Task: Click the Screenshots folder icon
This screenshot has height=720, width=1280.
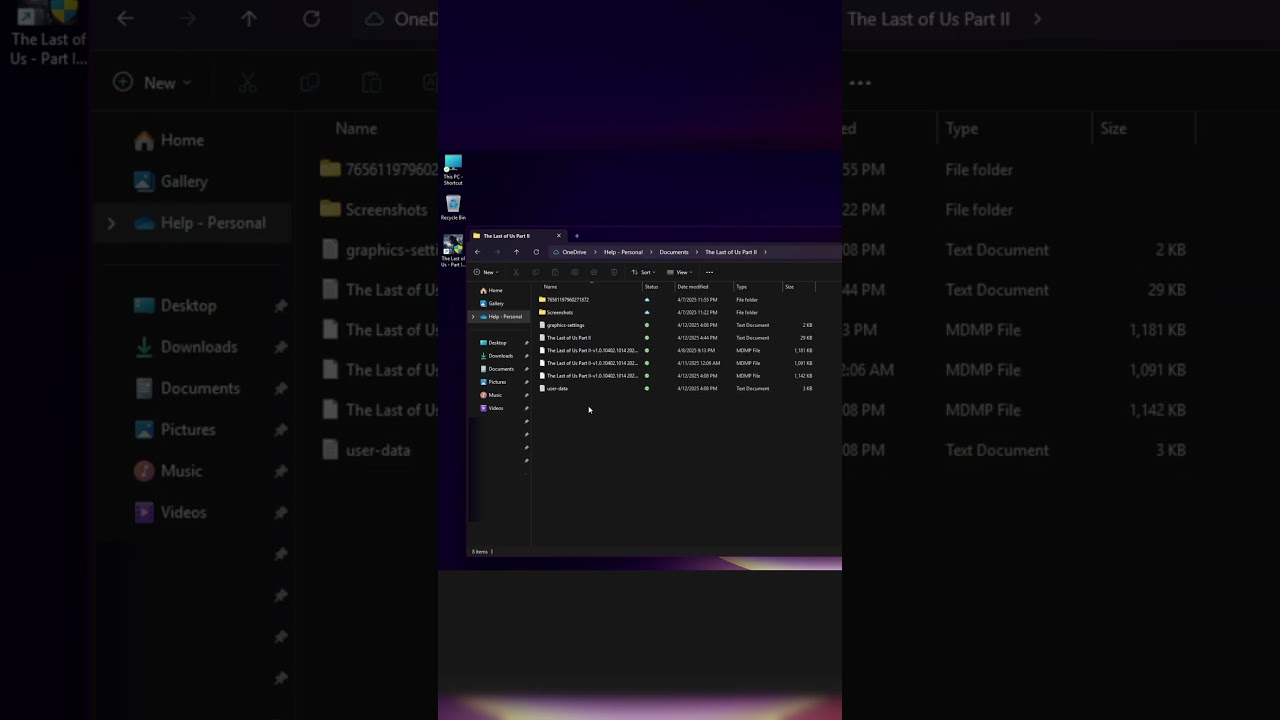Action: (542, 312)
